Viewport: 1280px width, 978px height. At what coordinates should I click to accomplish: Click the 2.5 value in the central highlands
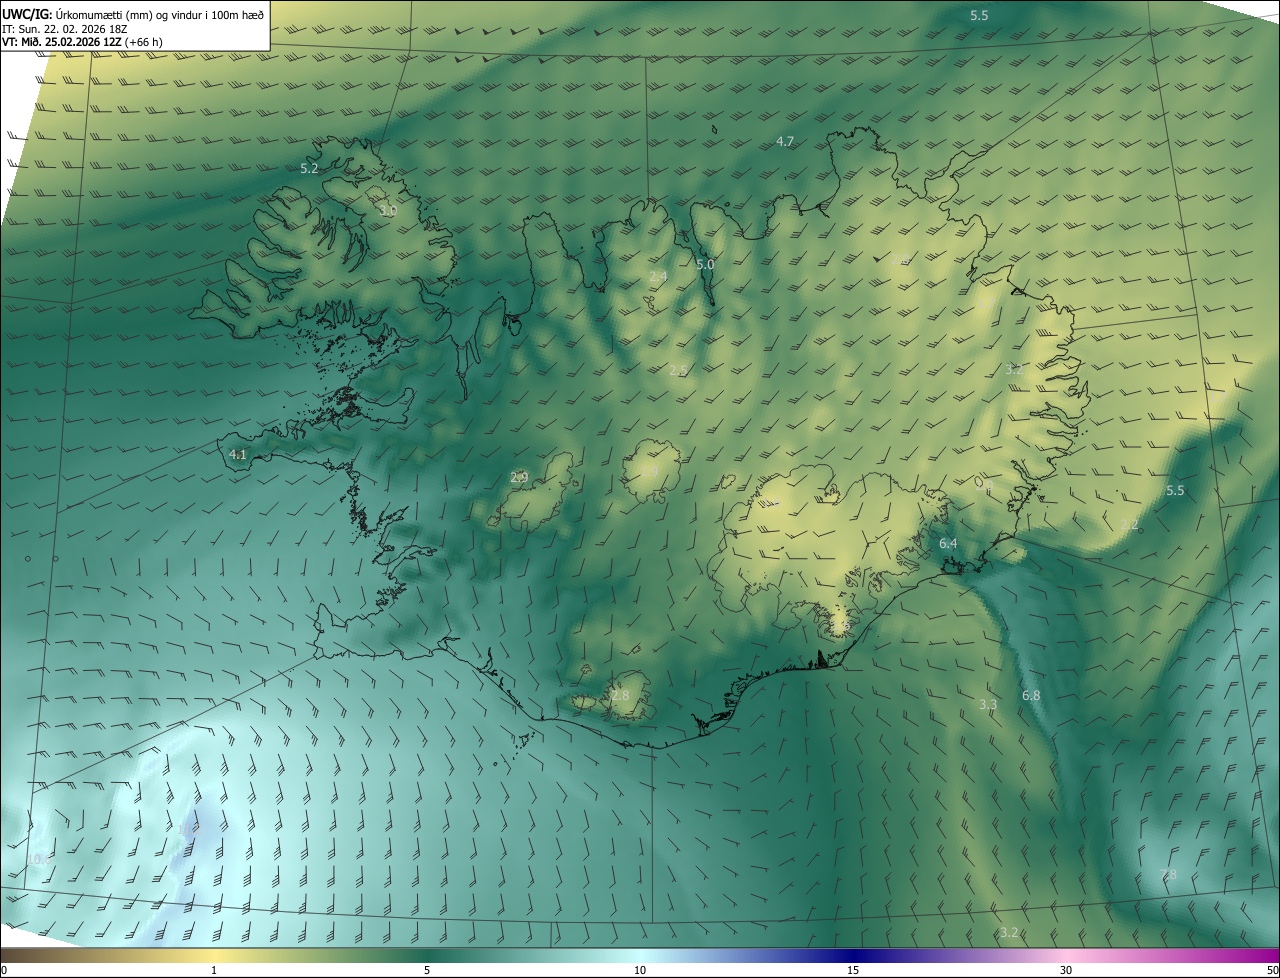pyautogui.click(x=678, y=370)
